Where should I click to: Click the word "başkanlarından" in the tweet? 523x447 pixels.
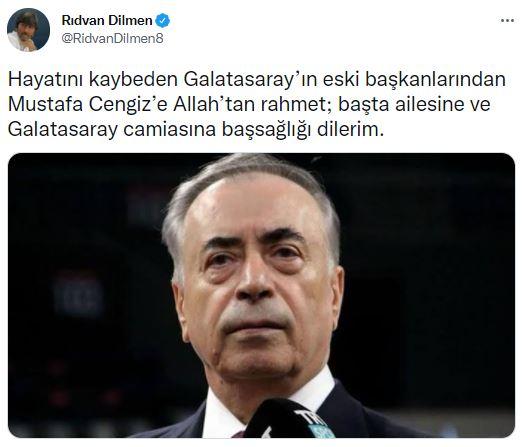436,79
